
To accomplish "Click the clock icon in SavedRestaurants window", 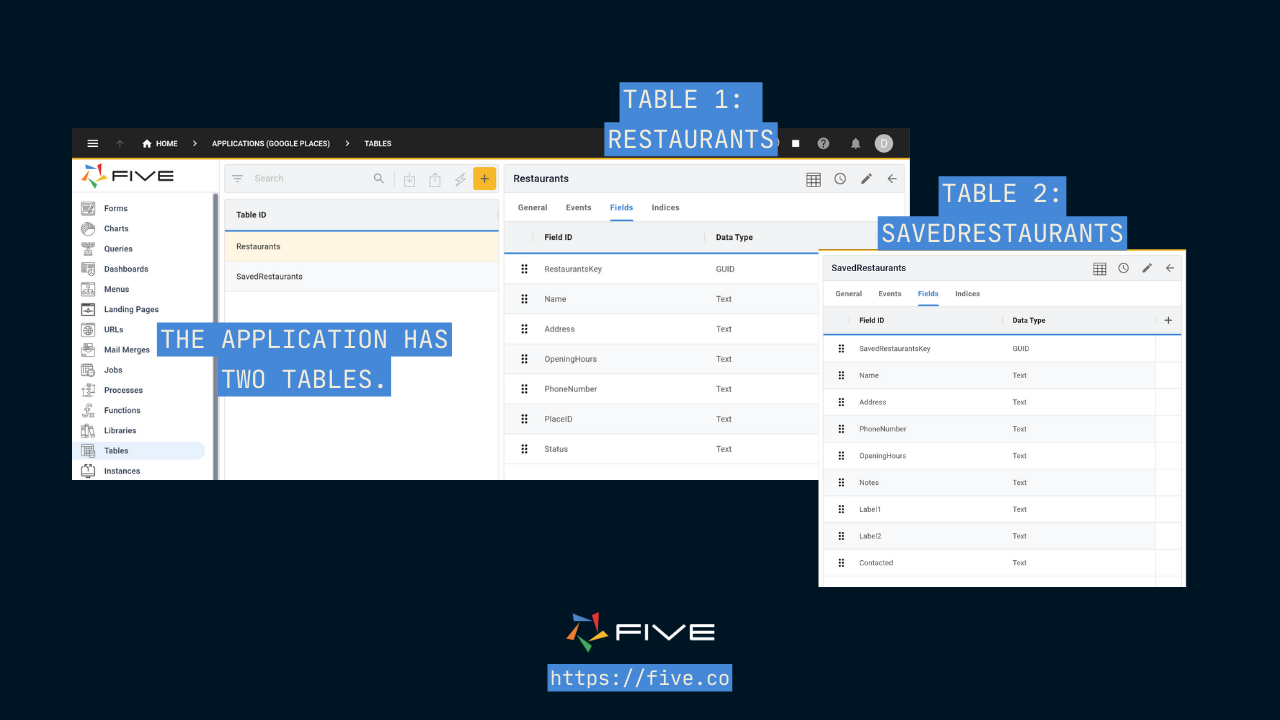I will (x=1124, y=268).
